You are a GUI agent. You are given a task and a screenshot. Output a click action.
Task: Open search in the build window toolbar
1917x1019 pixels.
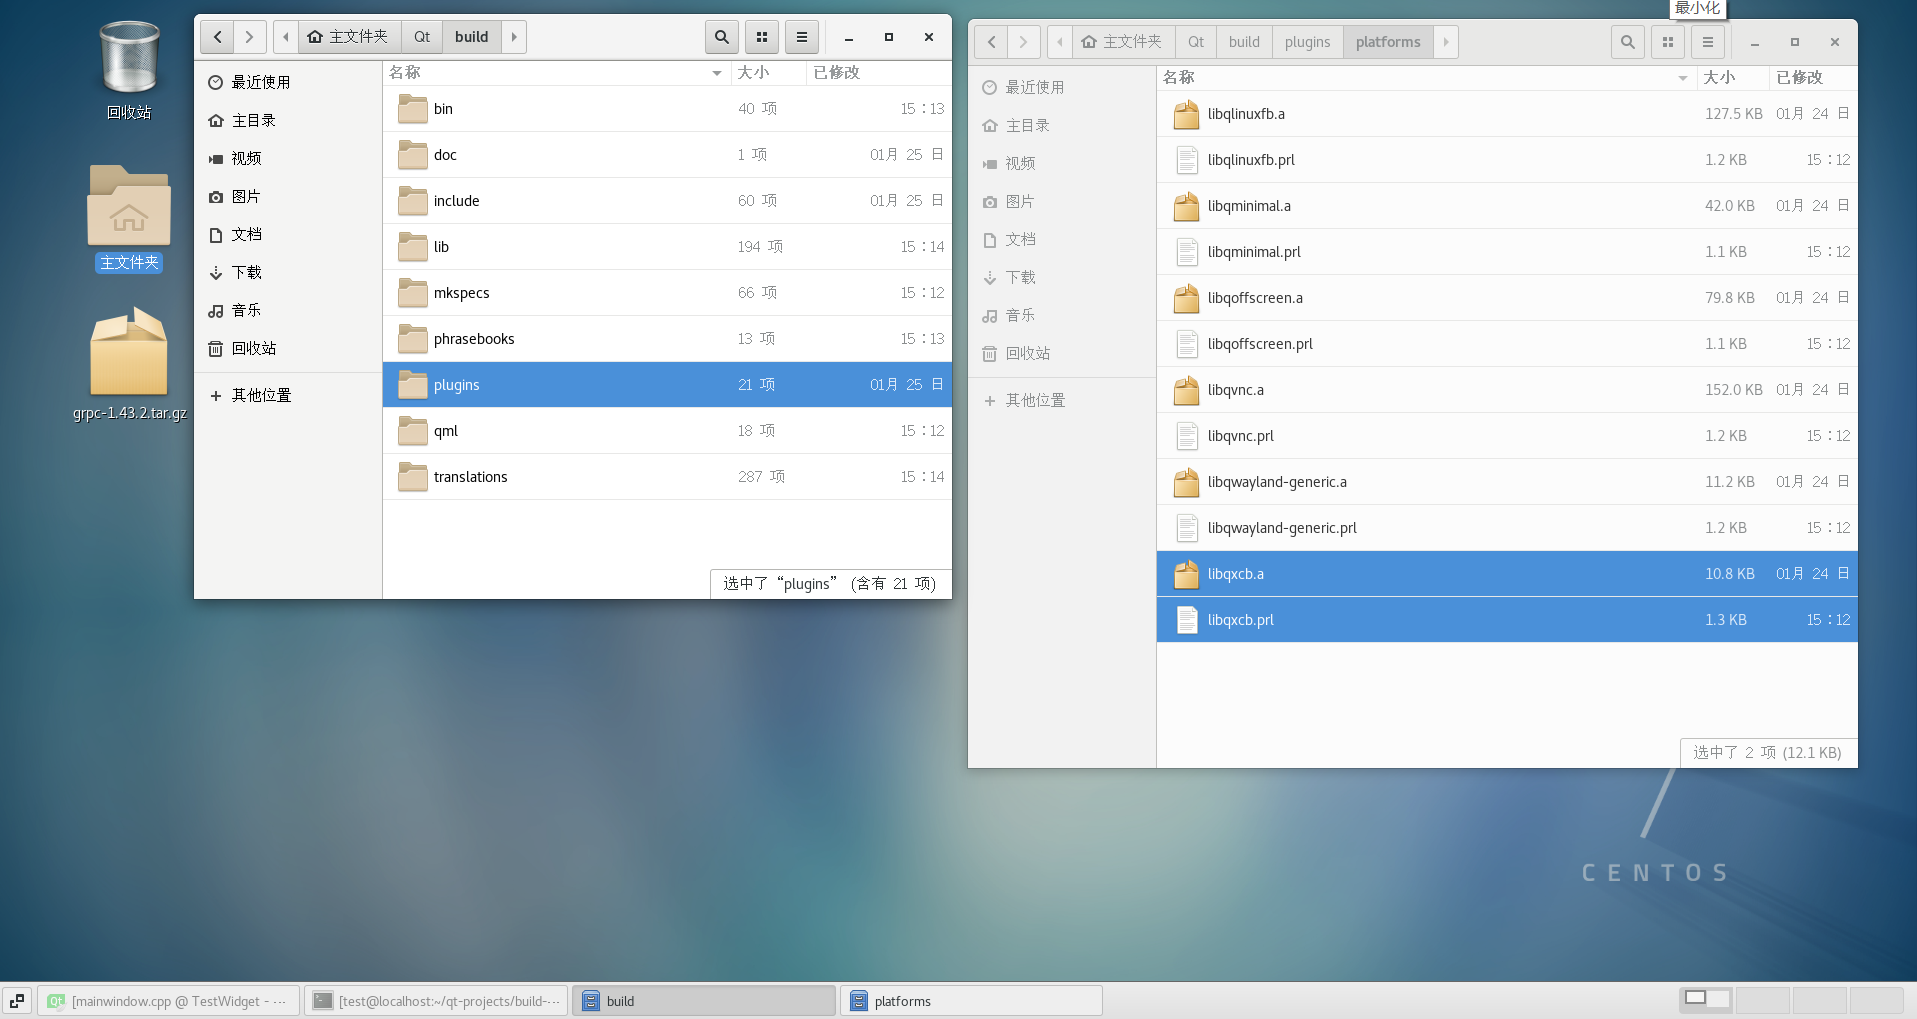coord(721,36)
